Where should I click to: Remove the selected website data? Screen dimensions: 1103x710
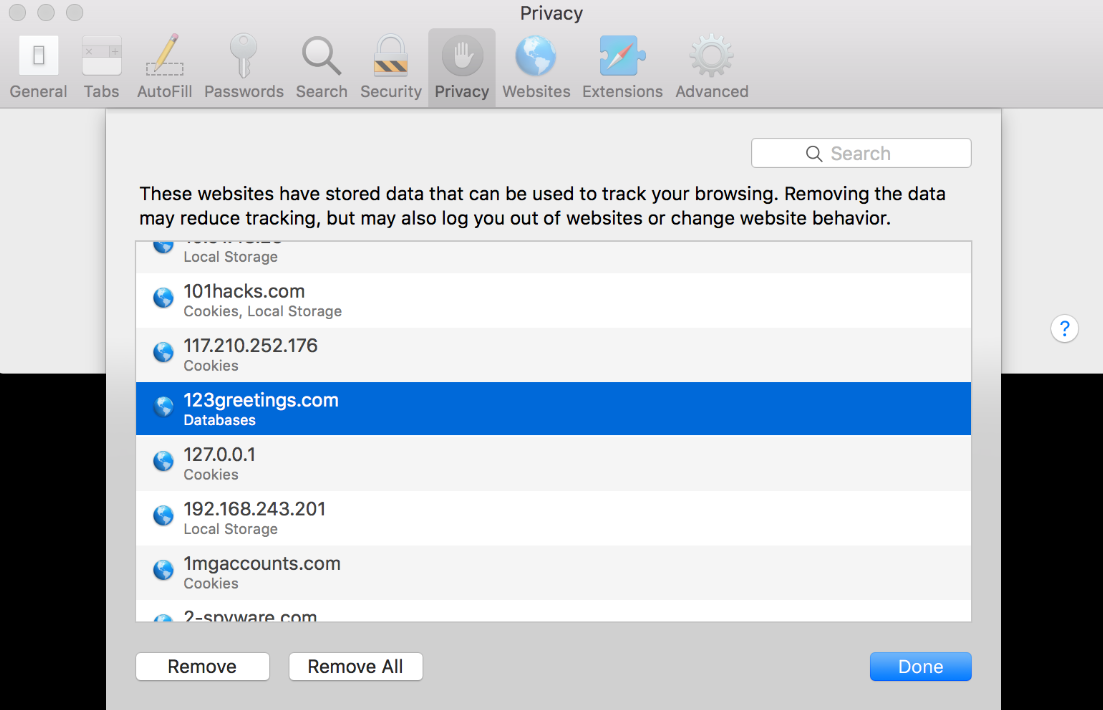(203, 666)
